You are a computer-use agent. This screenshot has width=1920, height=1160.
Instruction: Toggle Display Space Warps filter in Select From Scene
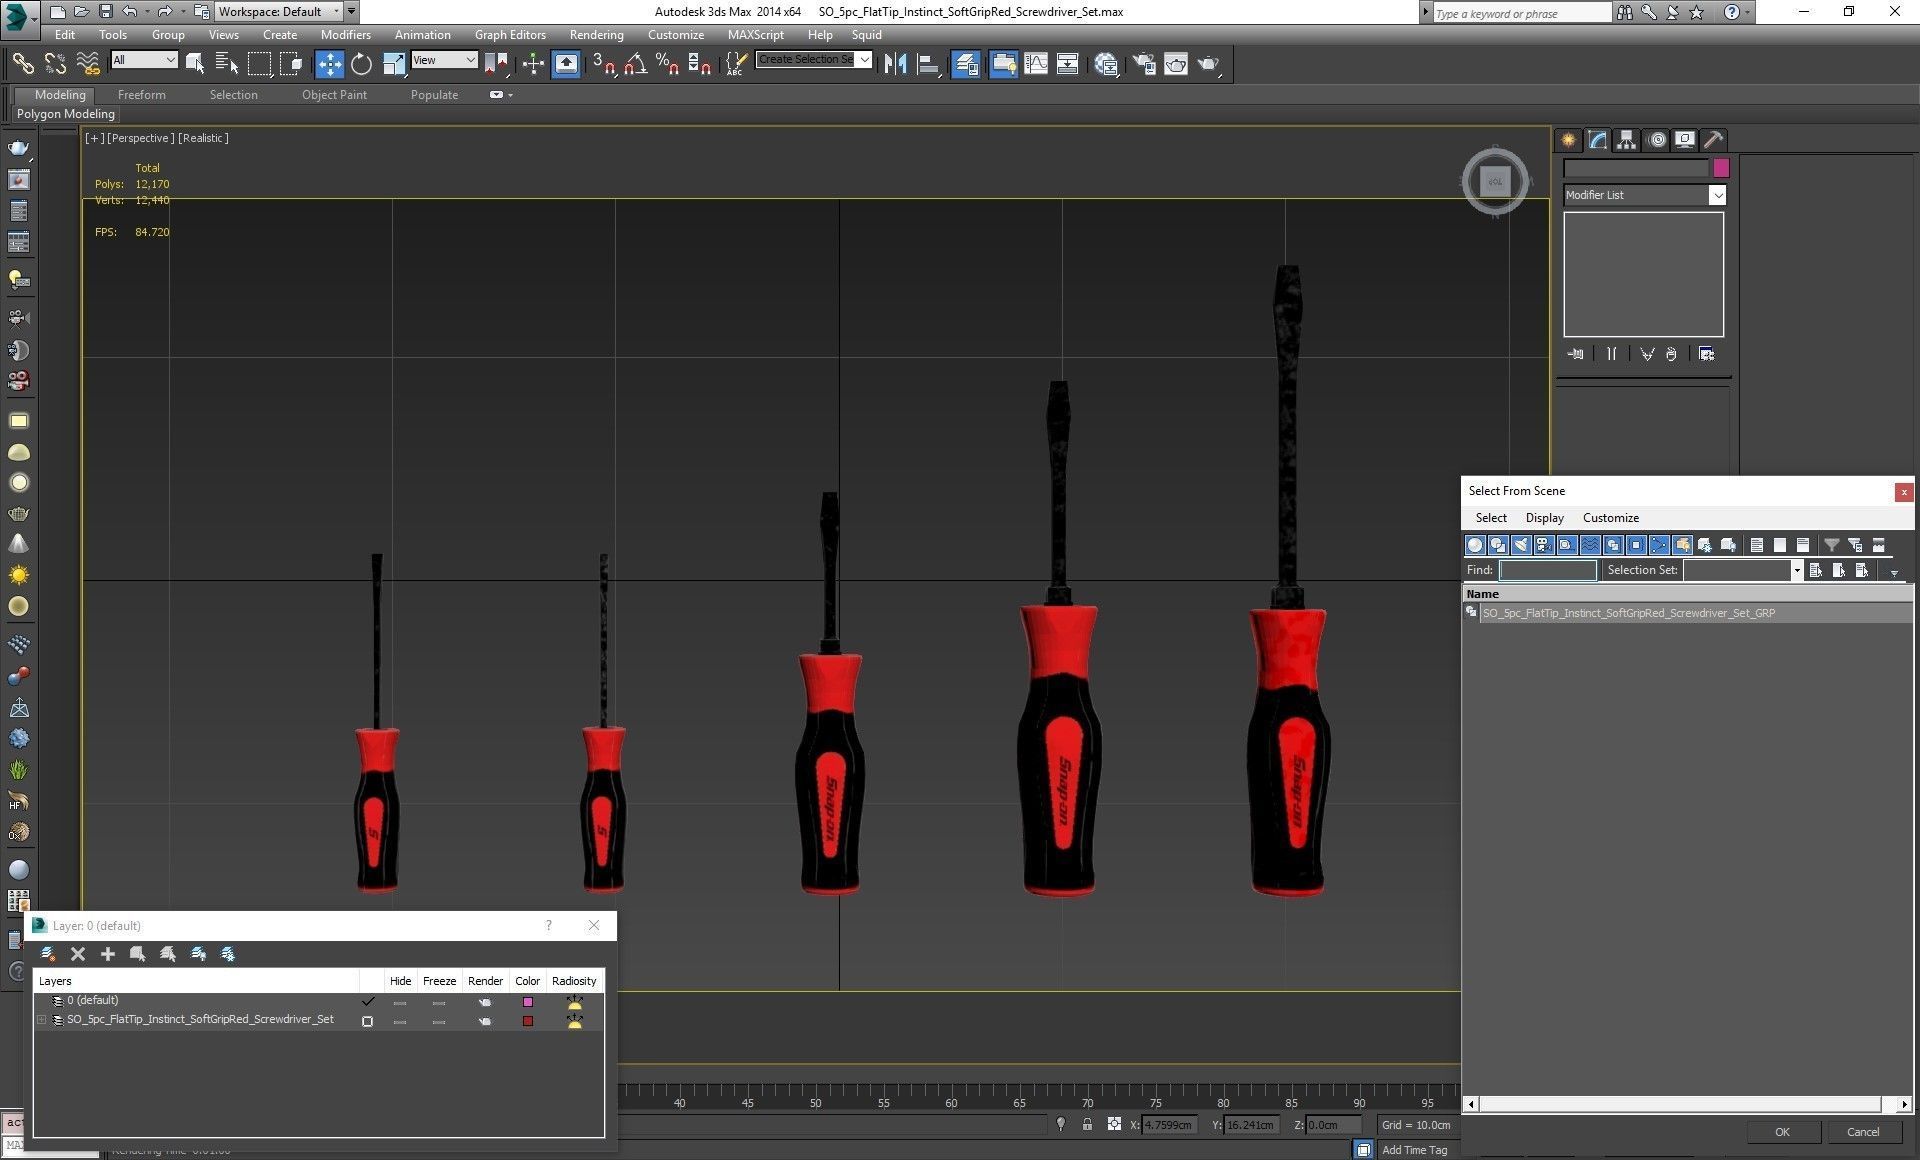click(1589, 545)
